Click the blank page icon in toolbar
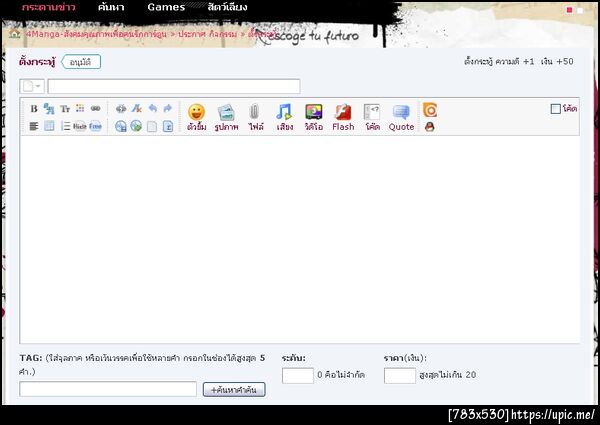600x425 pixels. (152, 126)
